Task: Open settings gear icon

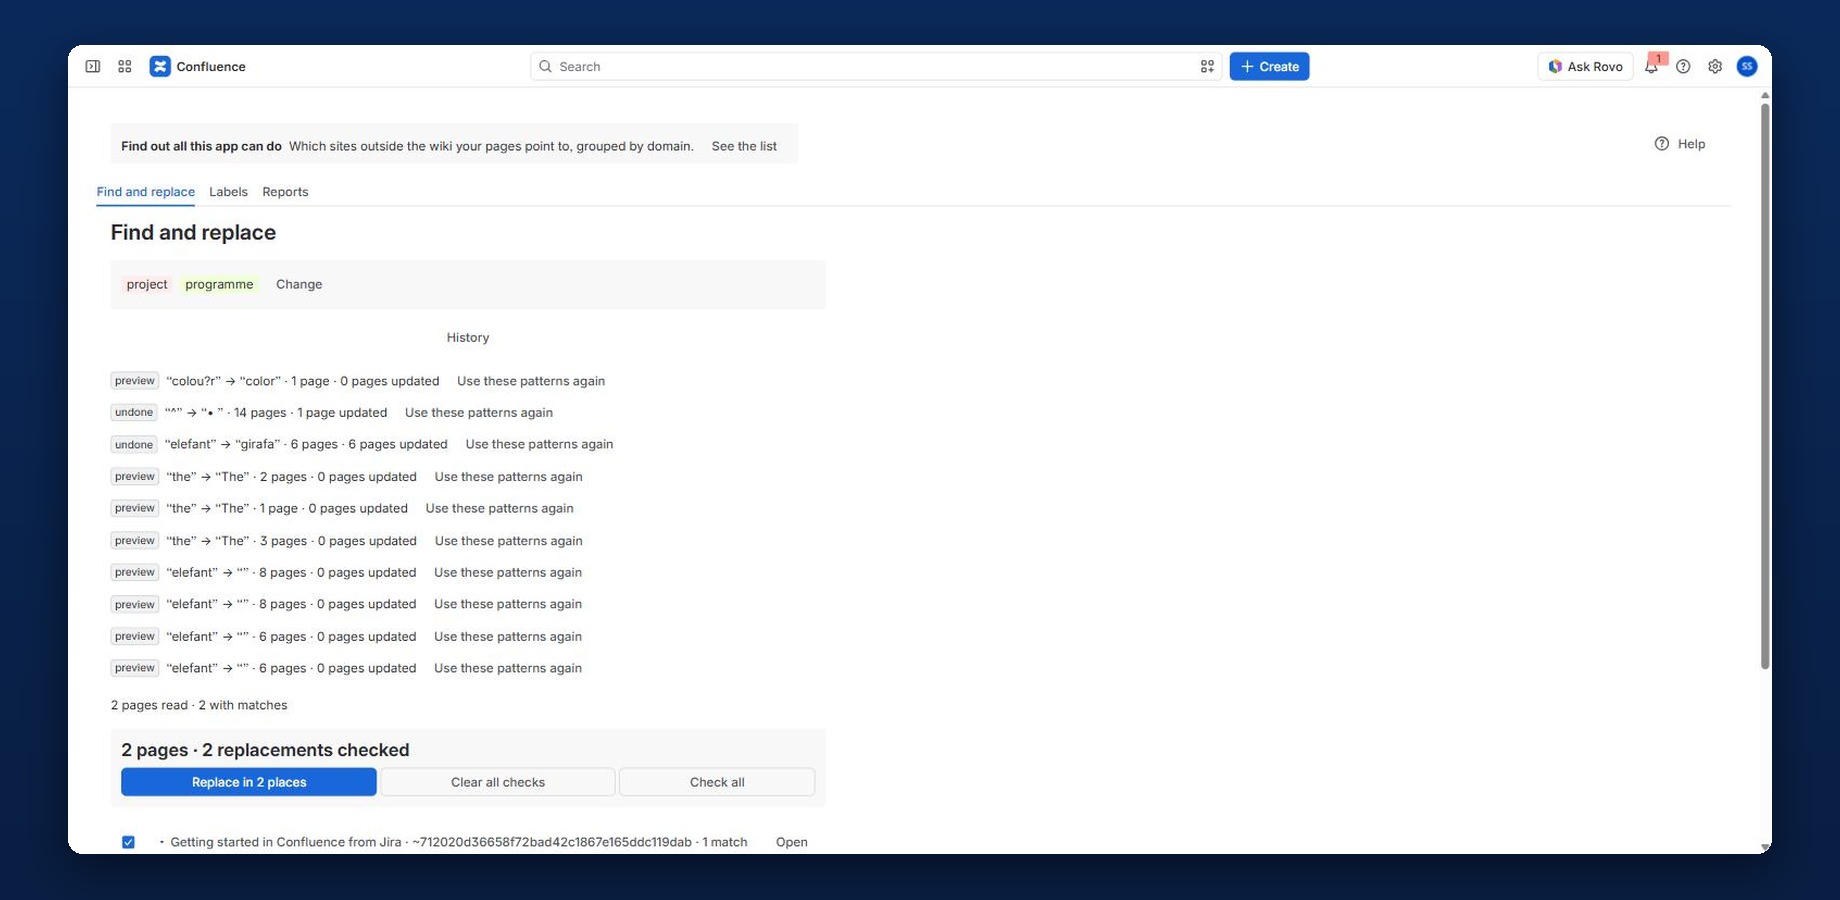Action: pyautogui.click(x=1715, y=66)
